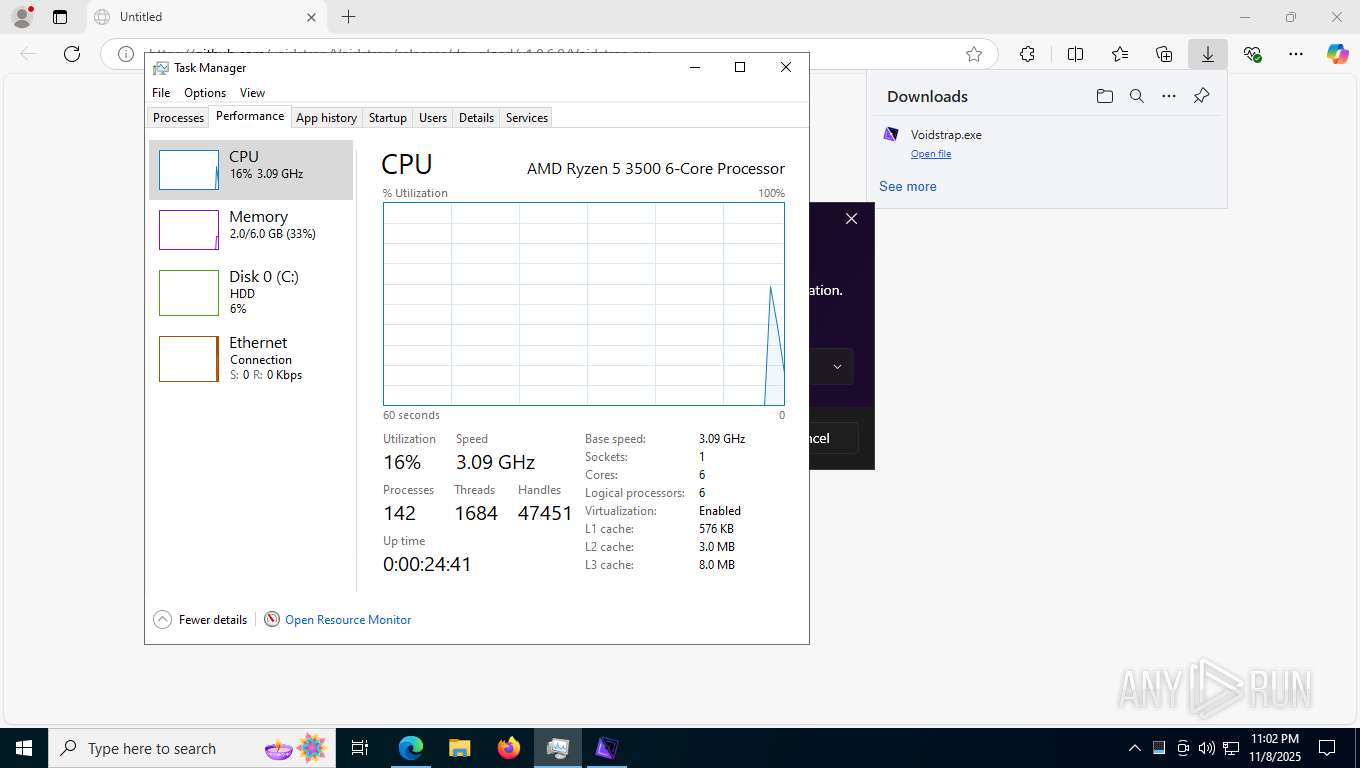Viewport: 1360px width, 768px height.
Task: Pin the Downloads panel
Action: point(1202,96)
